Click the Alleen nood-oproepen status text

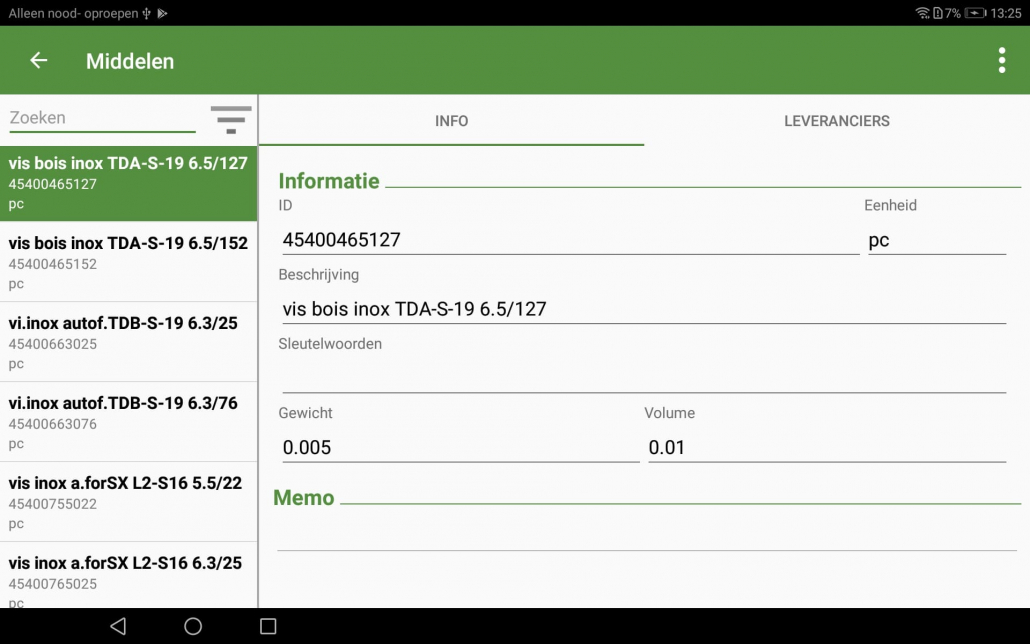[74, 13]
